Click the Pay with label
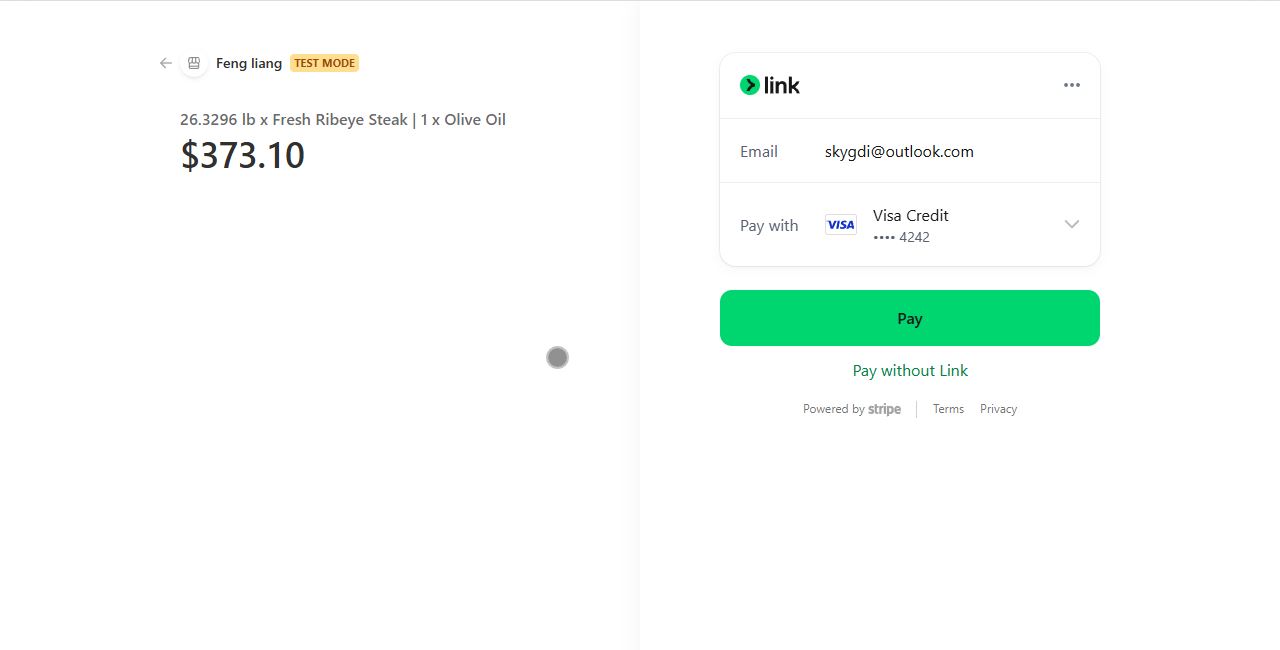The height and width of the screenshot is (650, 1280). [x=769, y=226]
